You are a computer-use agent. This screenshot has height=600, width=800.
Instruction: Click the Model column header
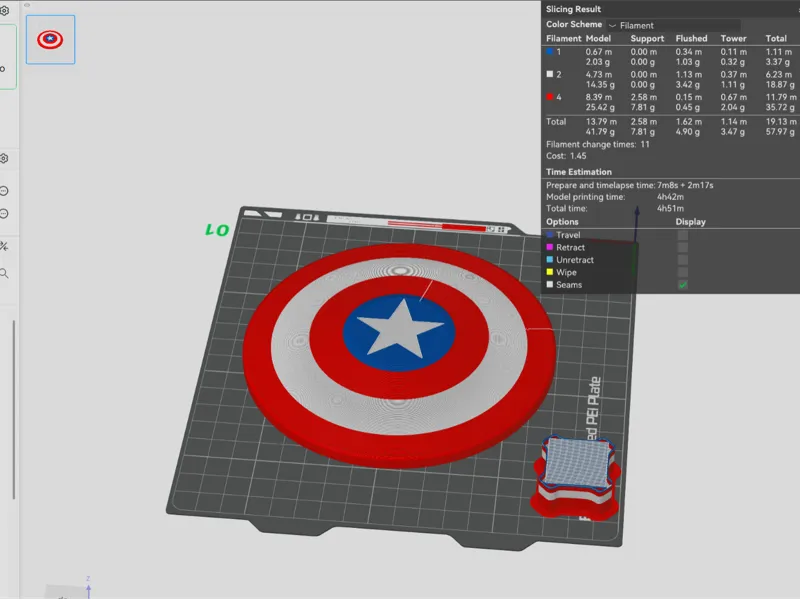tap(598, 38)
